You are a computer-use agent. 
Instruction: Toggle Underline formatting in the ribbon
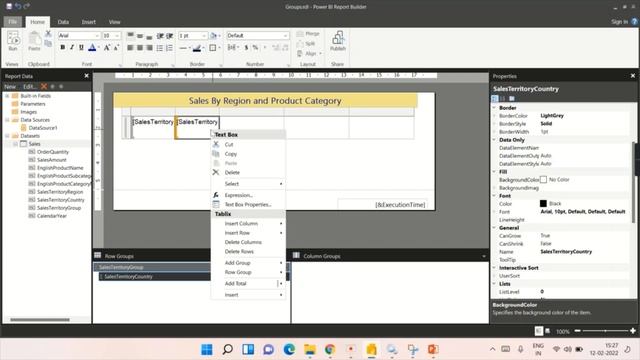(x=81, y=48)
